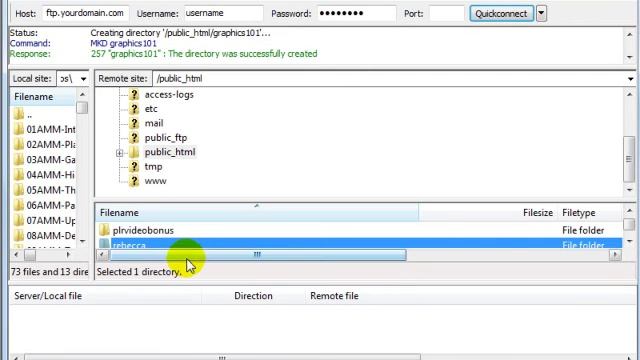
Task: Focus the Username input field
Action: (223, 13)
